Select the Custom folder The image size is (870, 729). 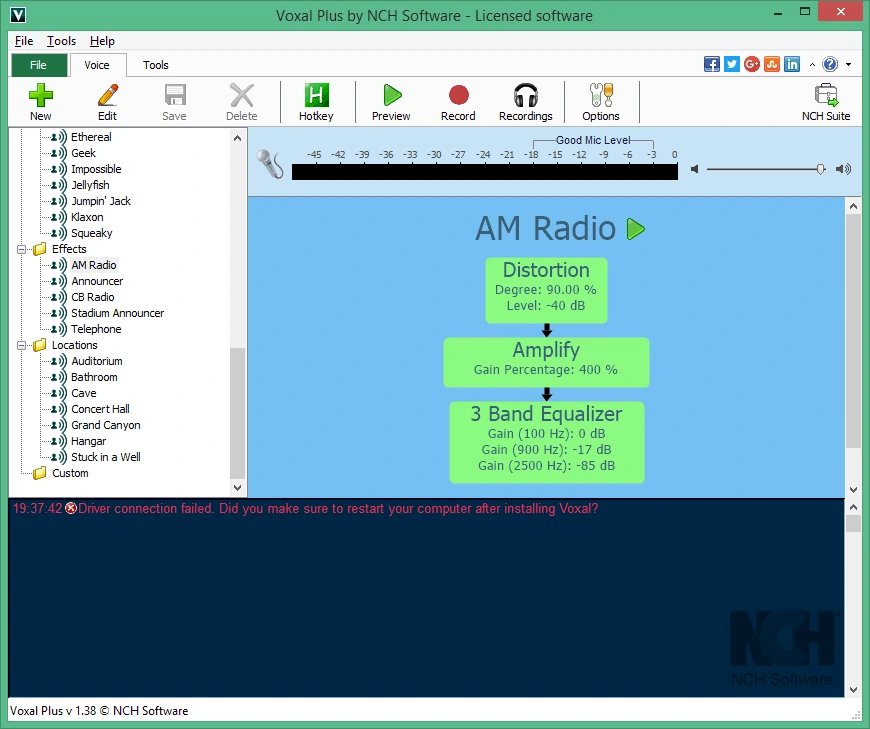tap(70, 473)
